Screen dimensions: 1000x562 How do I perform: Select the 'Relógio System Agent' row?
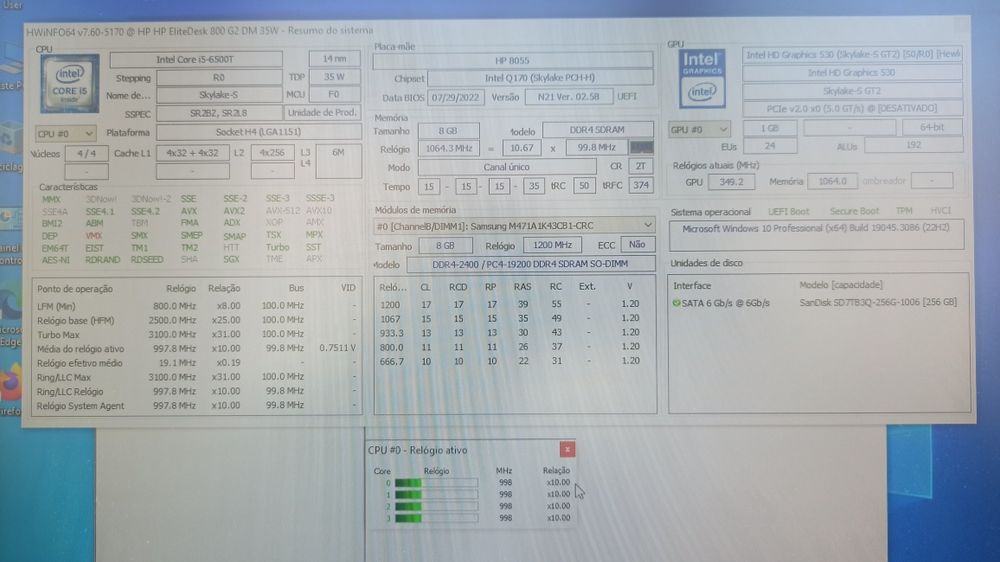196,406
